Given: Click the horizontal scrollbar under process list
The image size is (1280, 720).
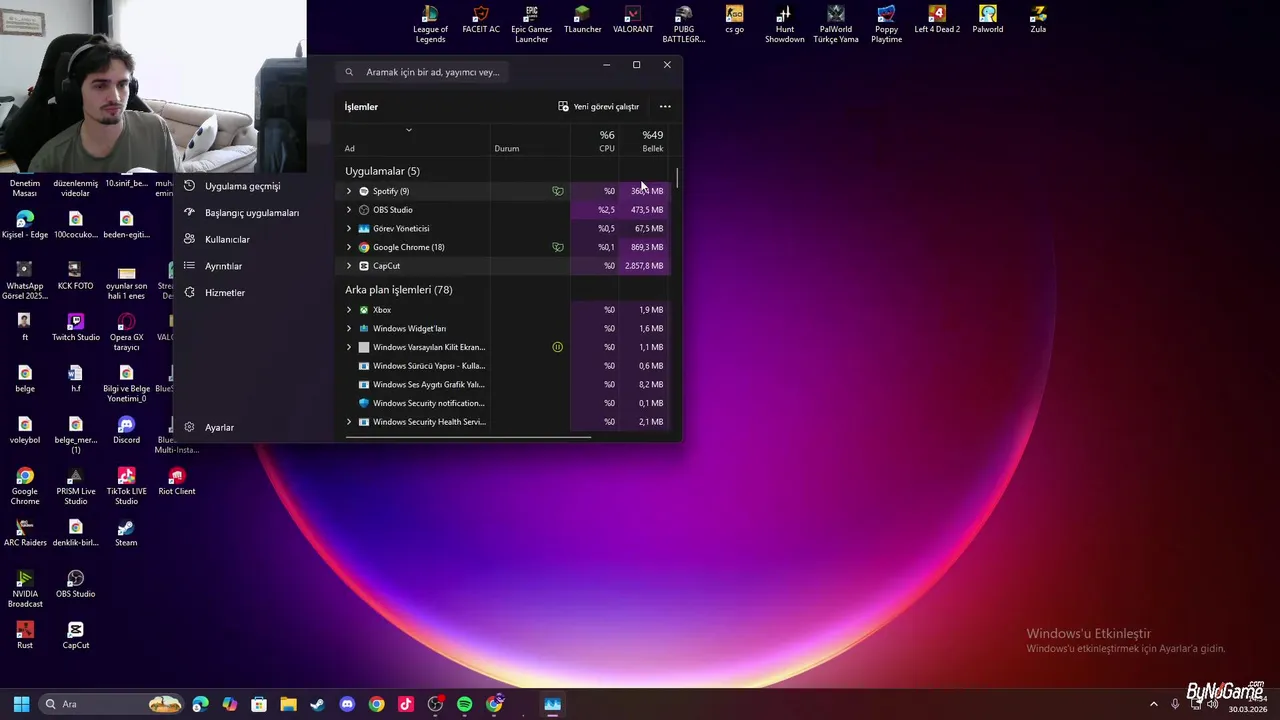Looking at the screenshot, I should click(x=470, y=436).
